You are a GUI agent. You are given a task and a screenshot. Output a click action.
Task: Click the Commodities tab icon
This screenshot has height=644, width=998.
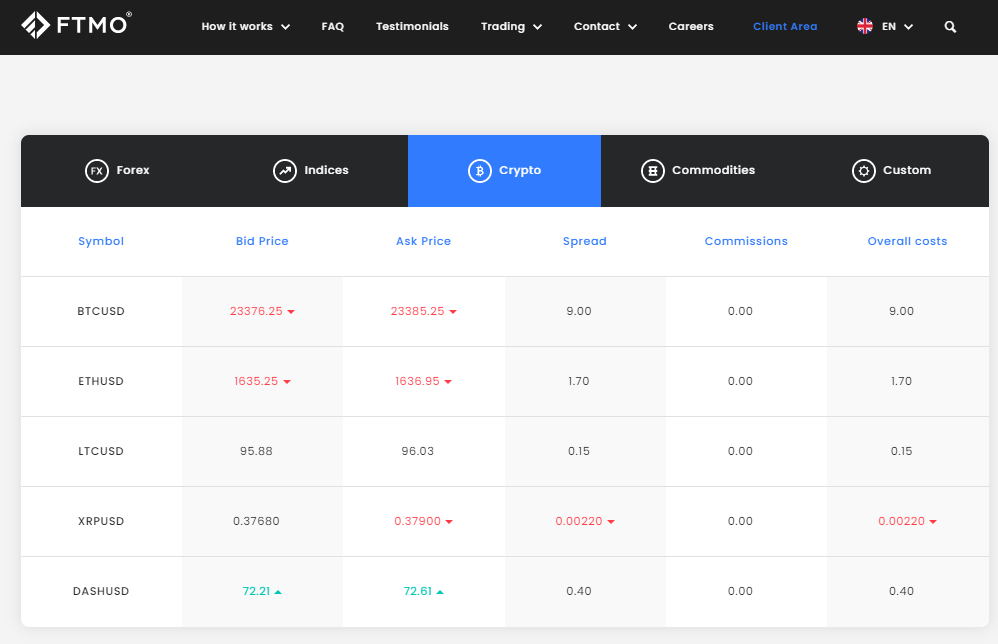tap(652, 171)
